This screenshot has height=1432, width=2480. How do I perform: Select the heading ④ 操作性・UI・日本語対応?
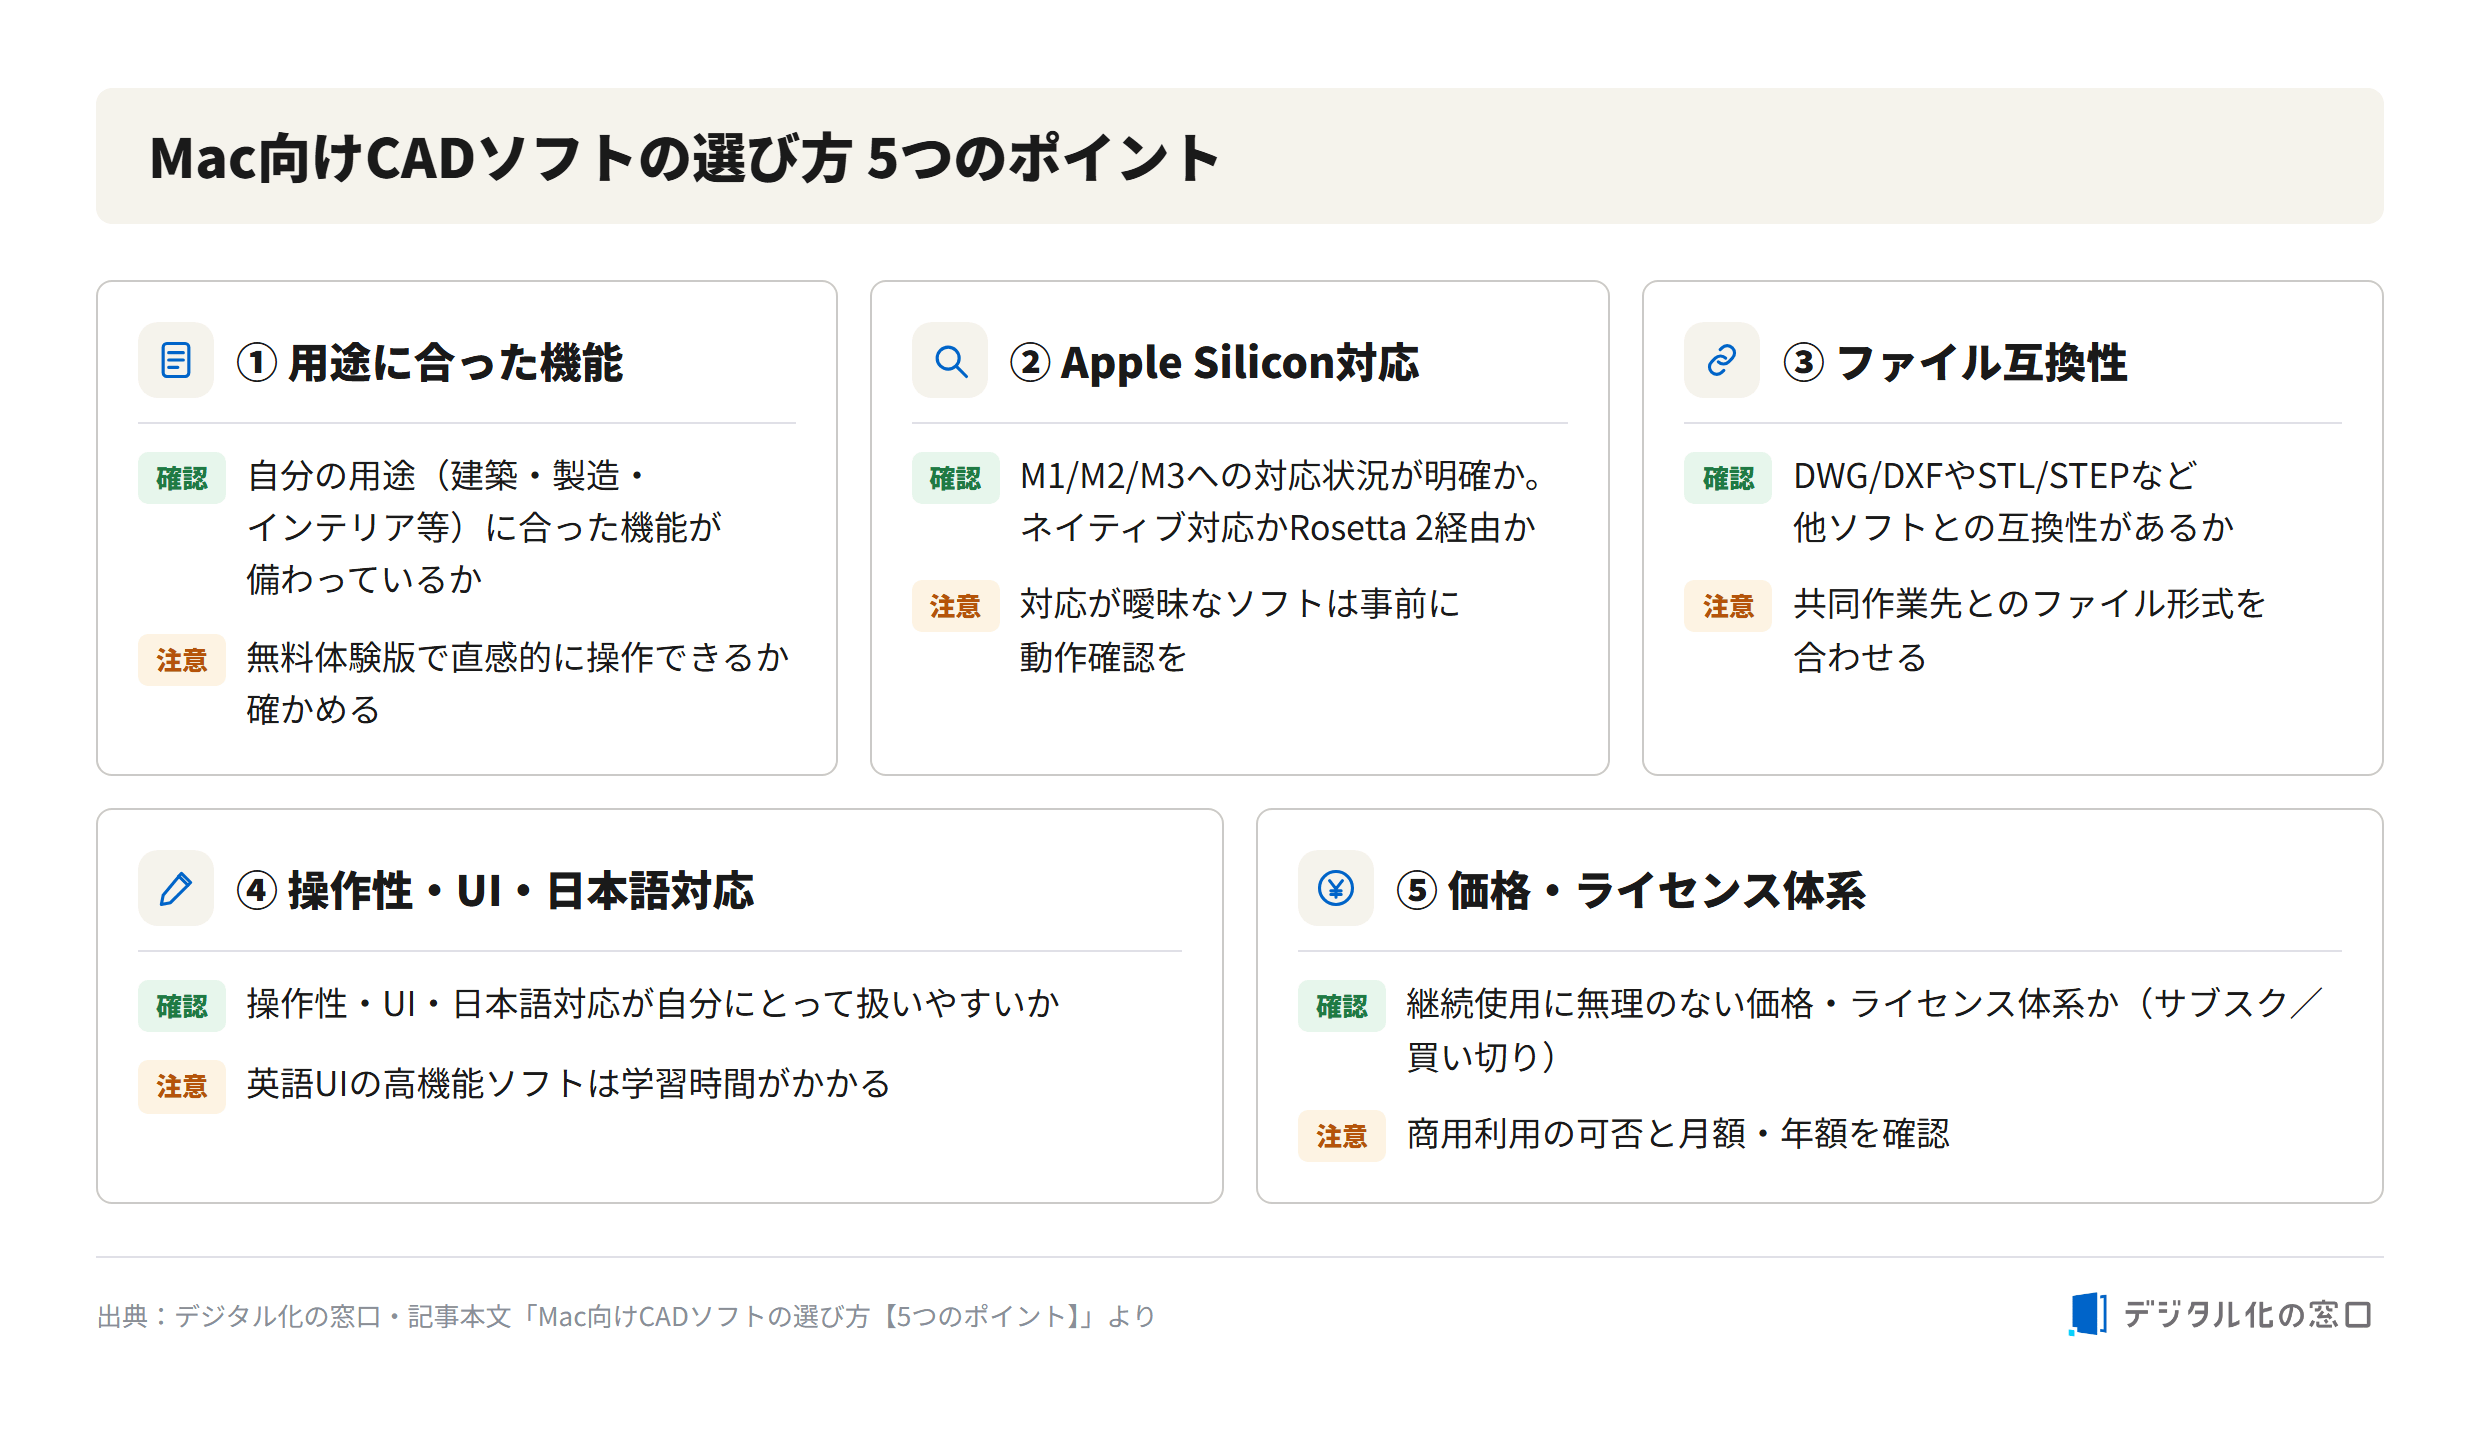[495, 890]
